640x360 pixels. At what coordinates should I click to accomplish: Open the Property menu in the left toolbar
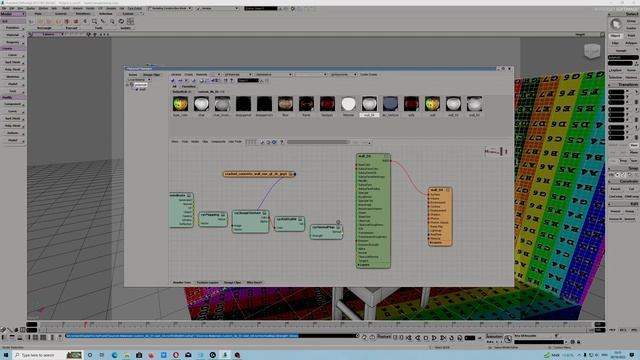(x=13, y=42)
